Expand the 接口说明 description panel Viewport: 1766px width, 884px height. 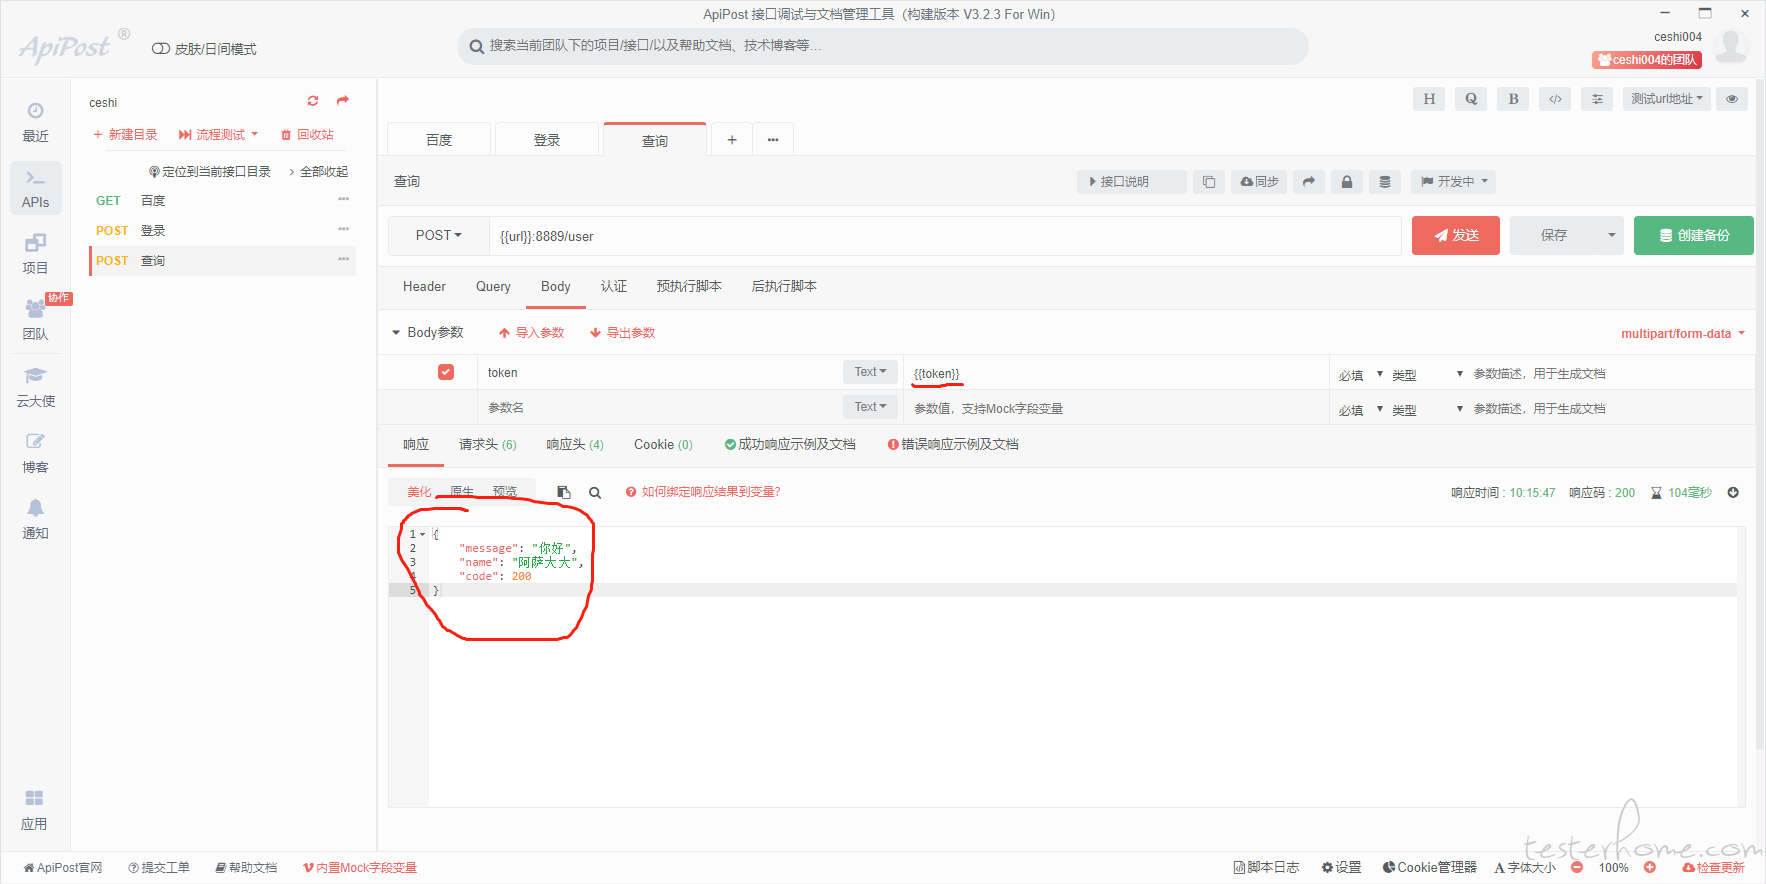click(x=1132, y=182)
